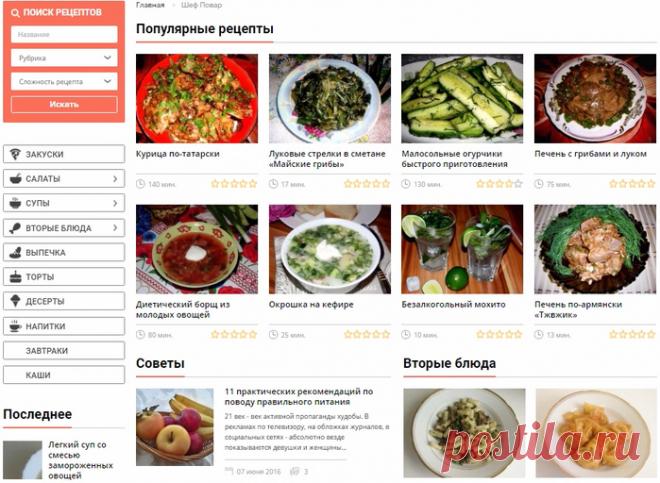Click the Закуски pizza slice icon
The image size is (660, 483).
coord(15,154)
